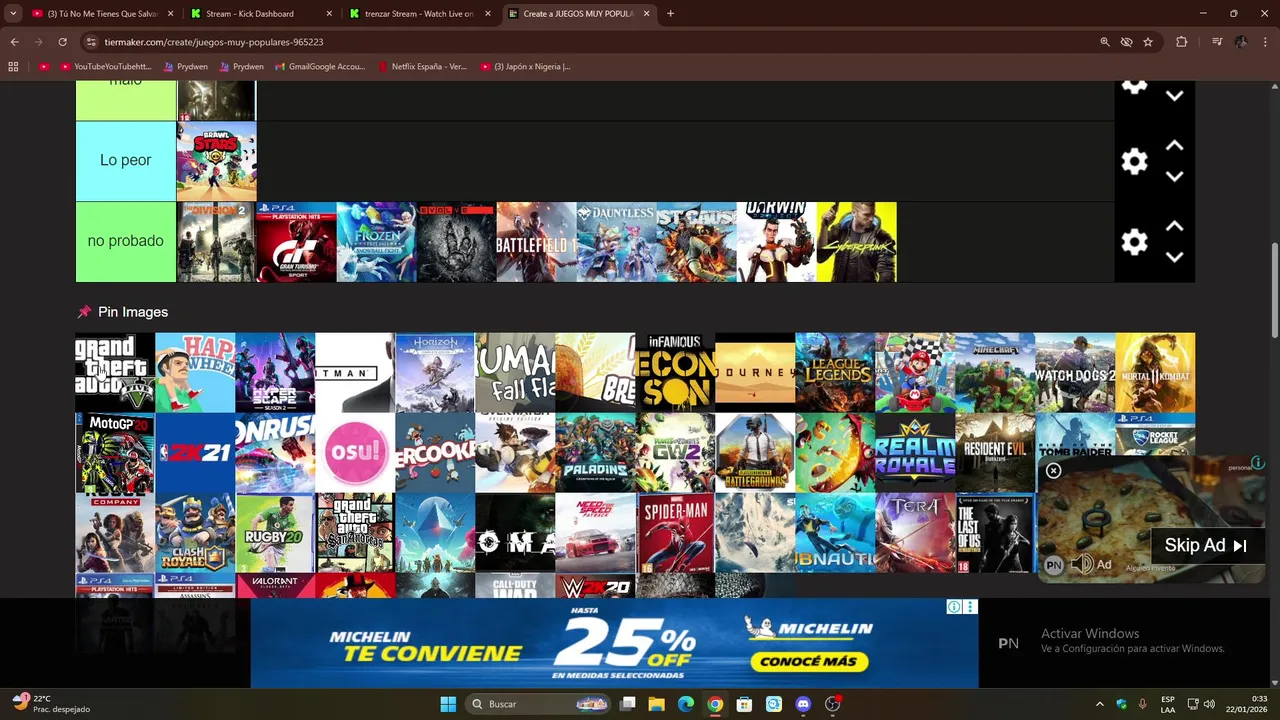This screenshot has height=720, width=1280.
Task: Pick the Paladins image
Action: point(595,453)
